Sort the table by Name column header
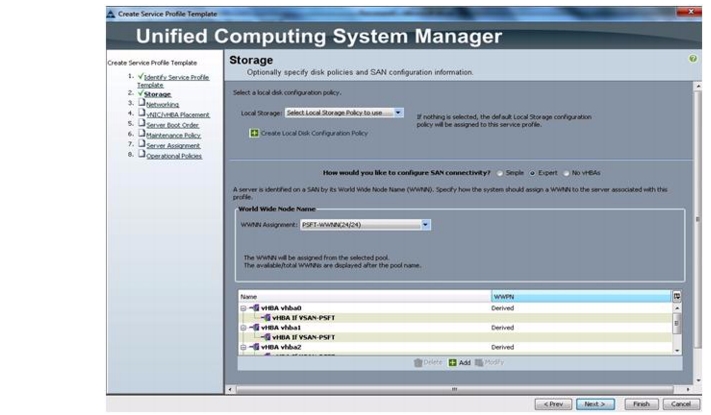The width and height of the screenshot is (711, 415). point(365,297)
